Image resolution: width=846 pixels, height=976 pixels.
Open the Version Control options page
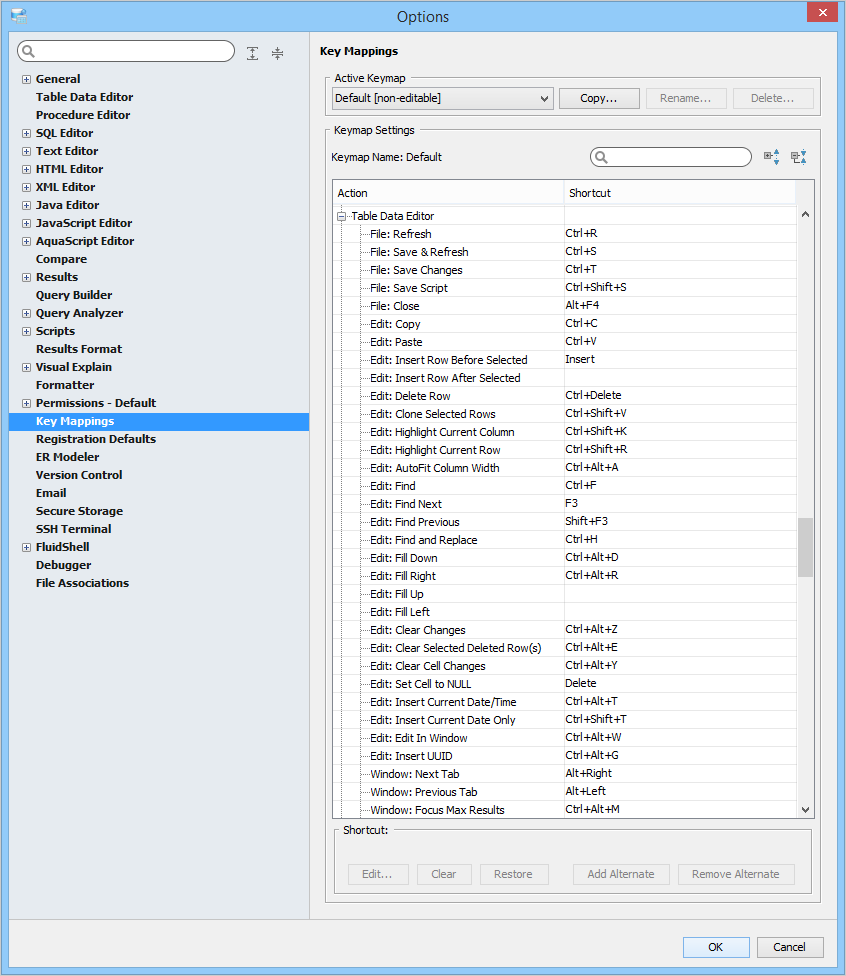[79, 476]
